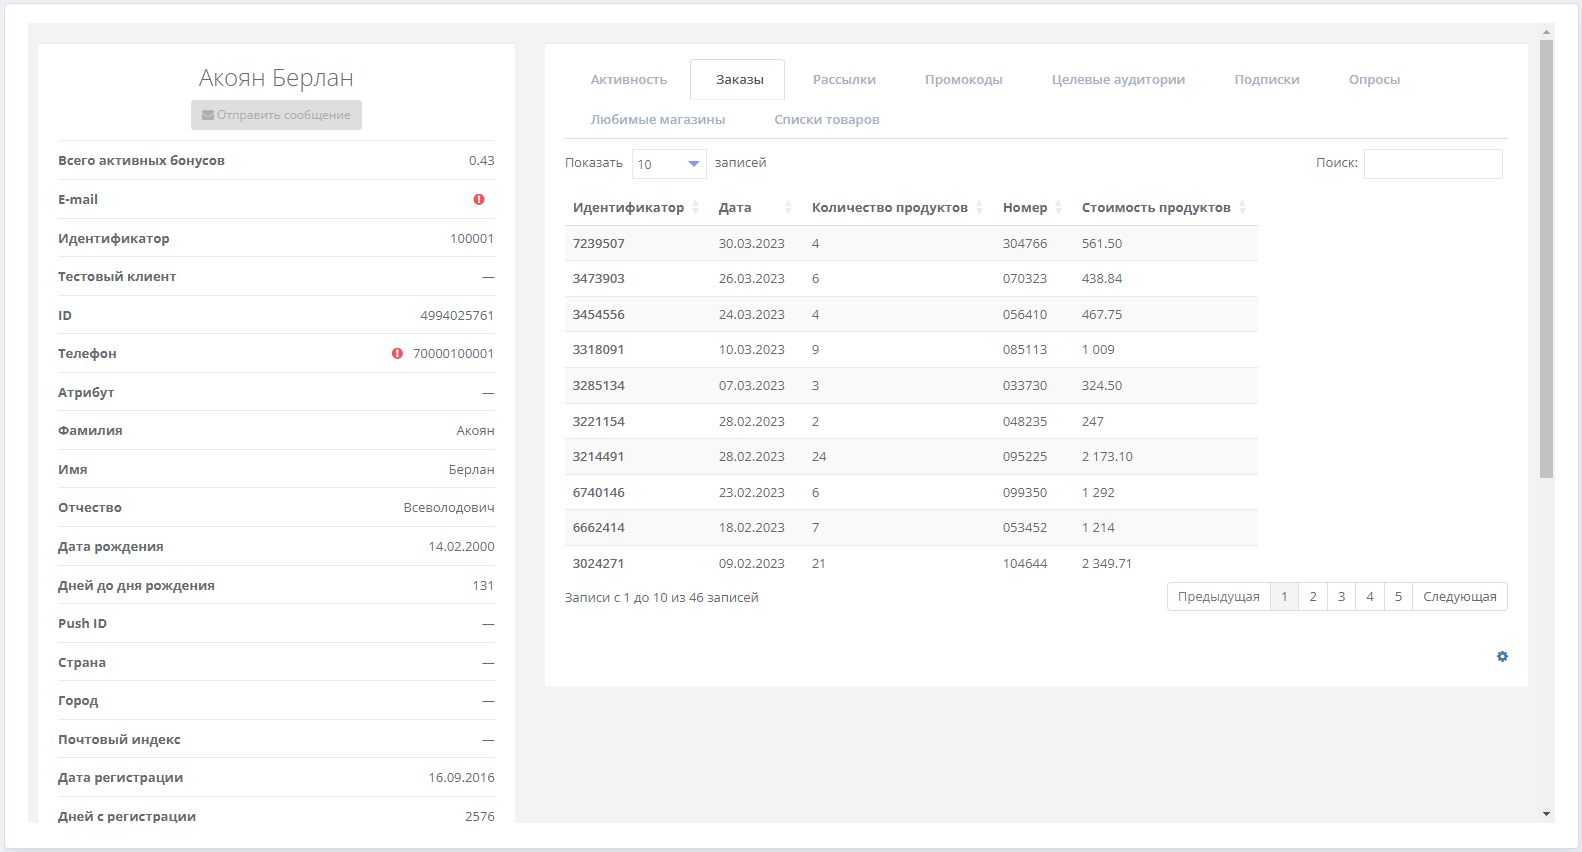Sort by Дата column arrows
Viewport: 1582px width, 852px height.
(788, 208)
